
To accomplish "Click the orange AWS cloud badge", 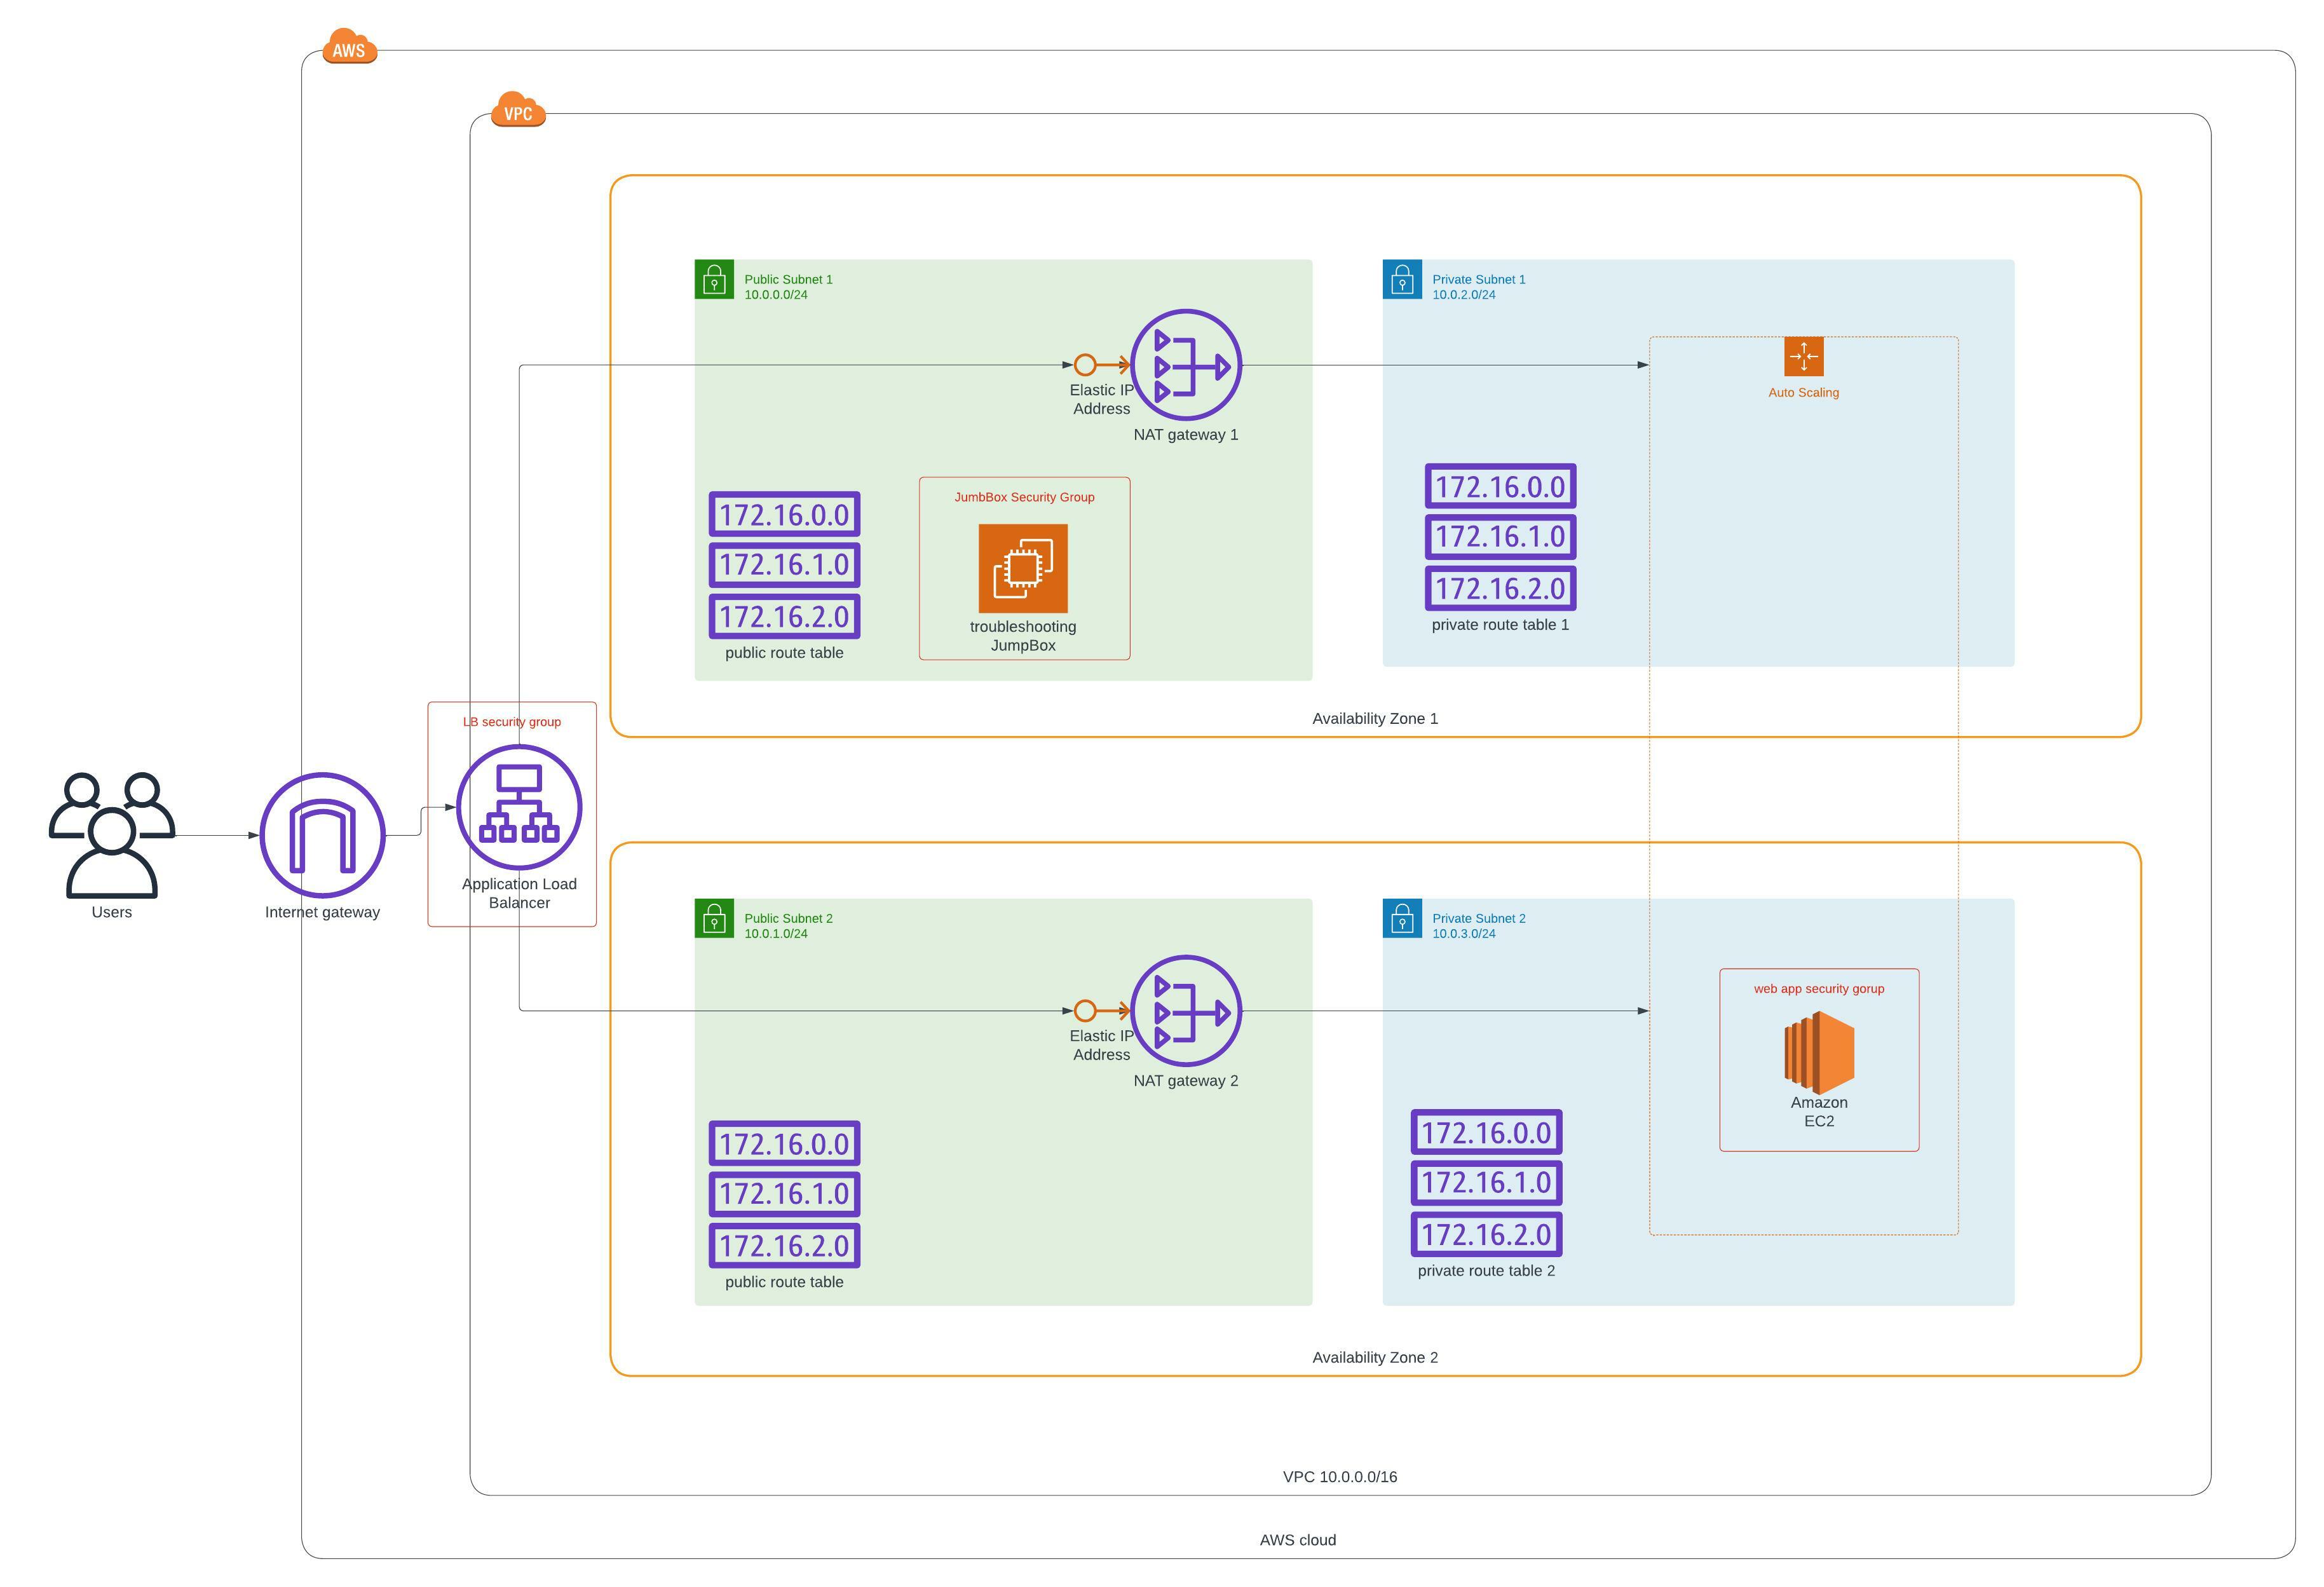I will click(x=349, y=47).
